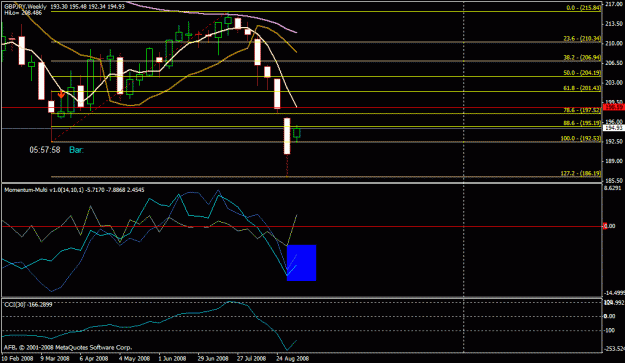Click the -253.52 CCI scale minimum value

click(x=614, y=349)
